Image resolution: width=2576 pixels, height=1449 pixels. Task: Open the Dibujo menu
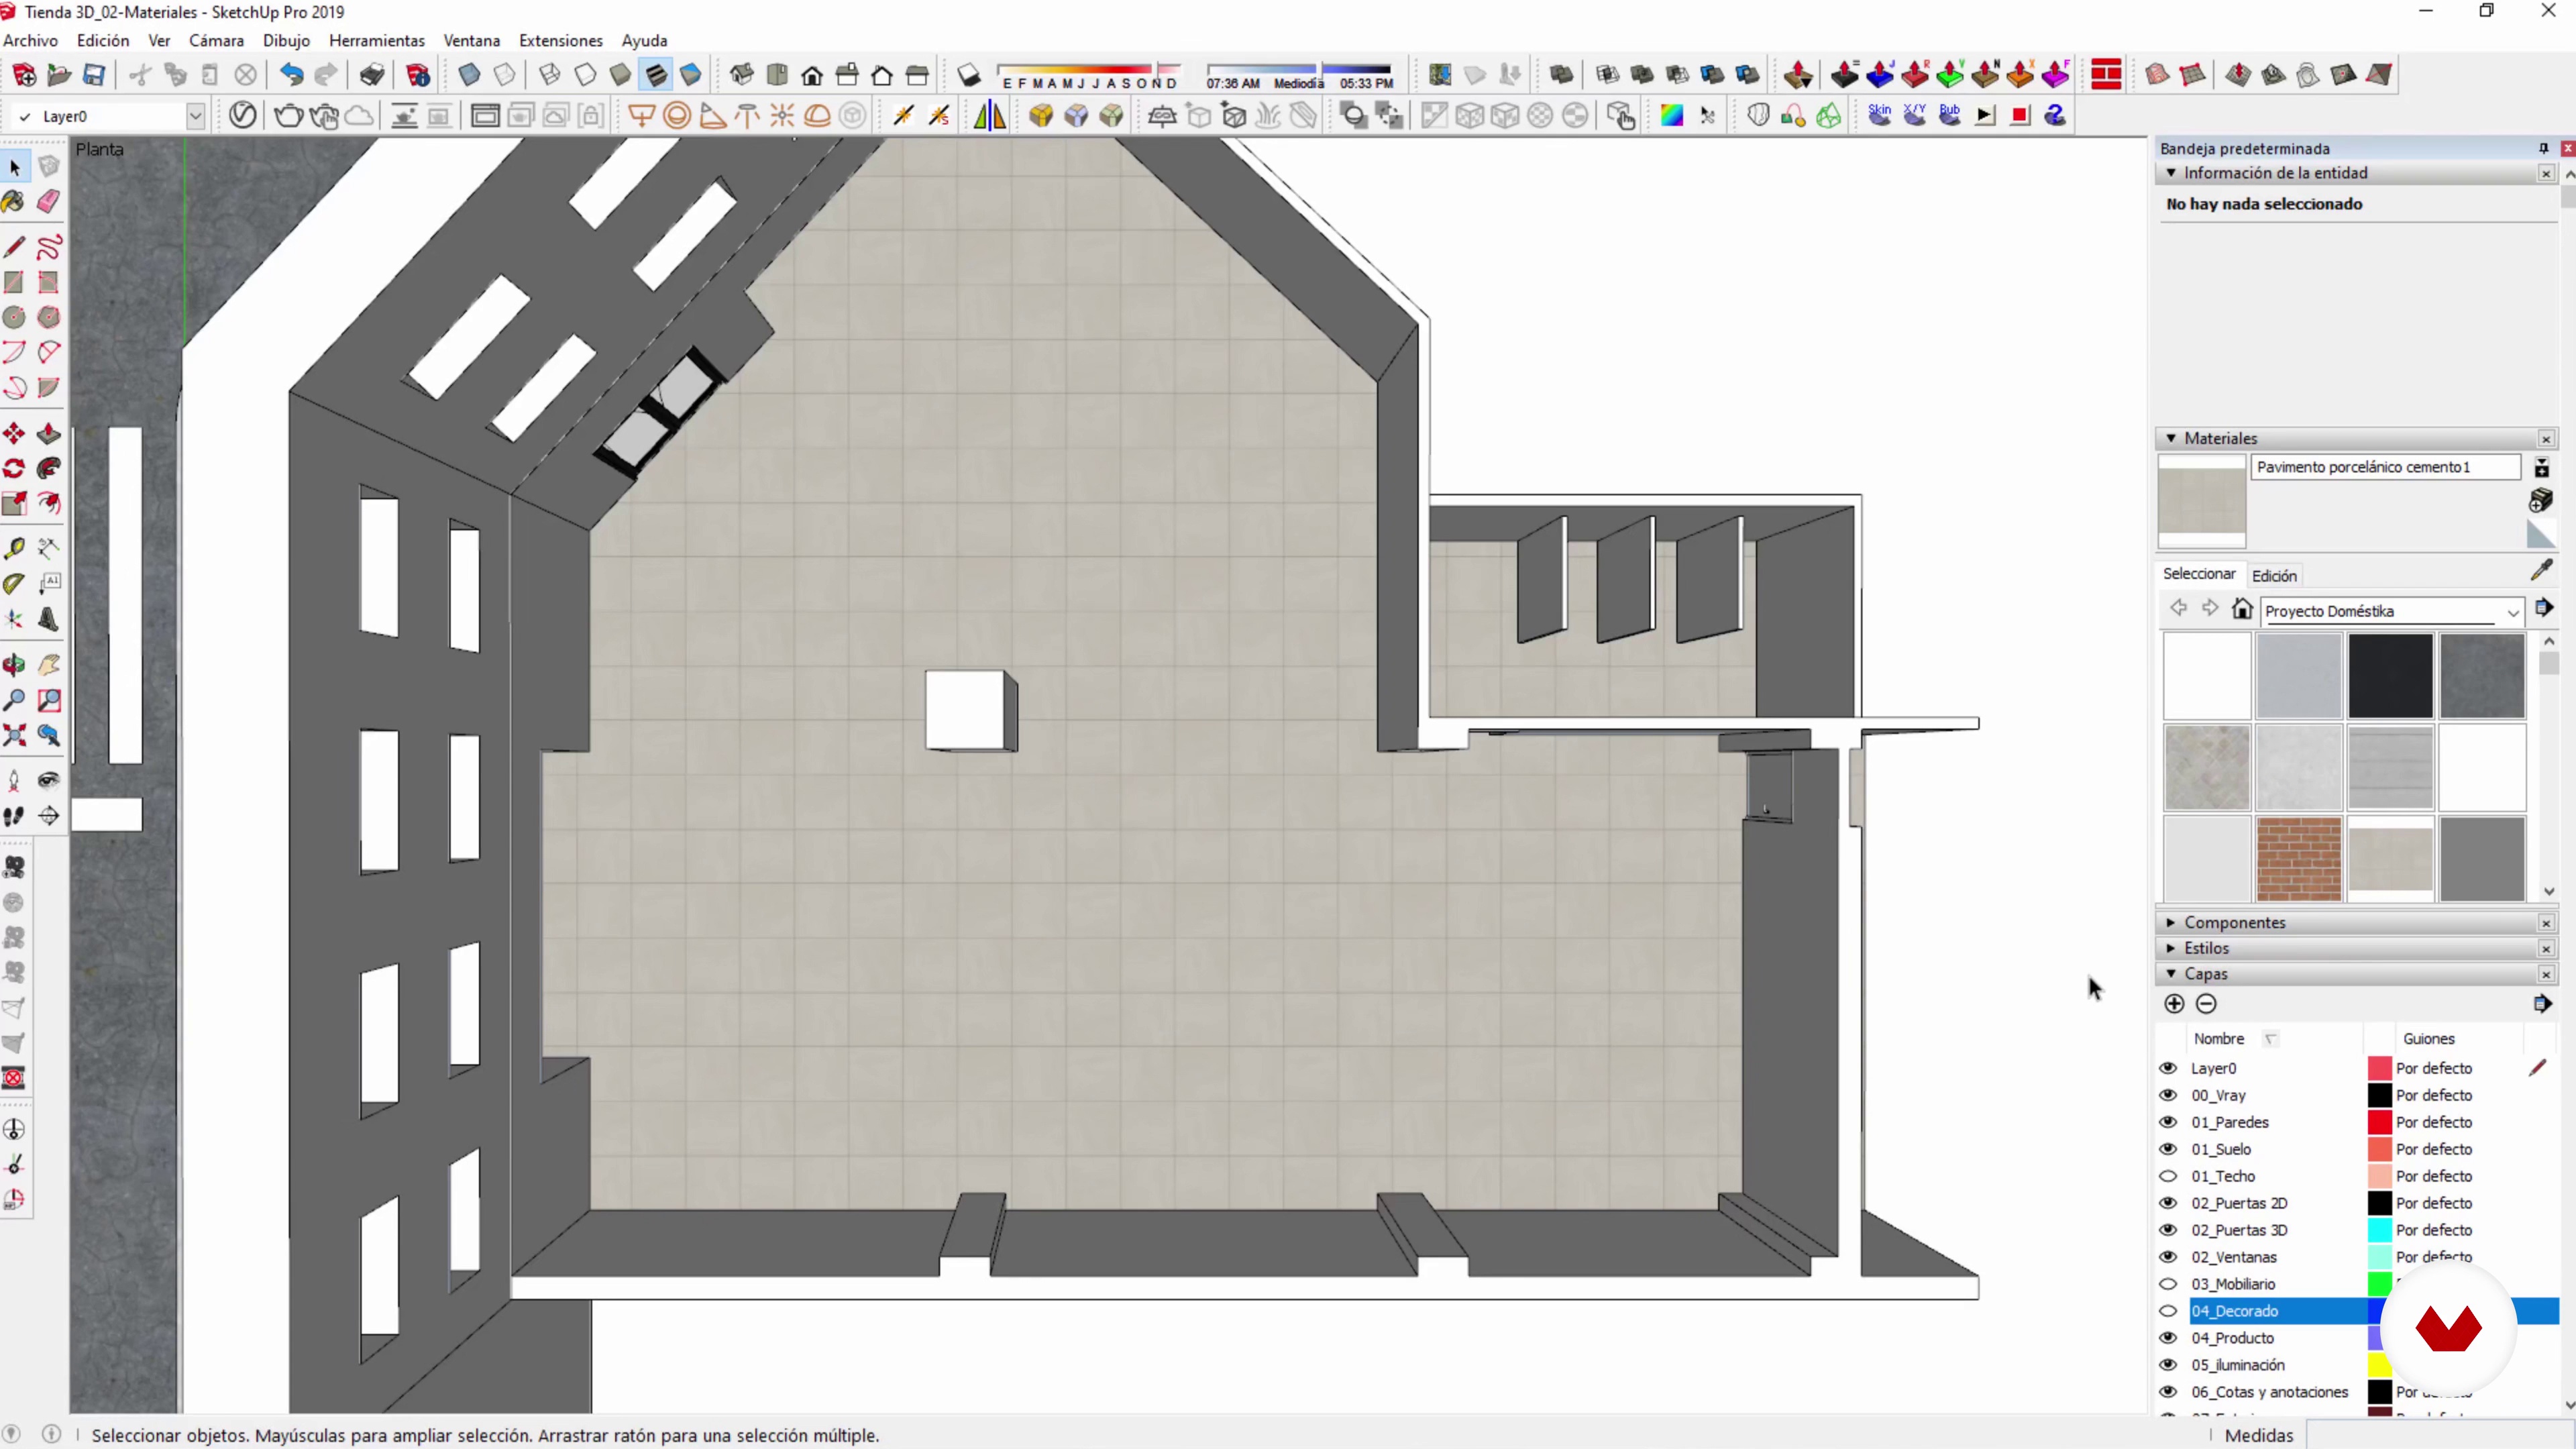coord(286,40)
